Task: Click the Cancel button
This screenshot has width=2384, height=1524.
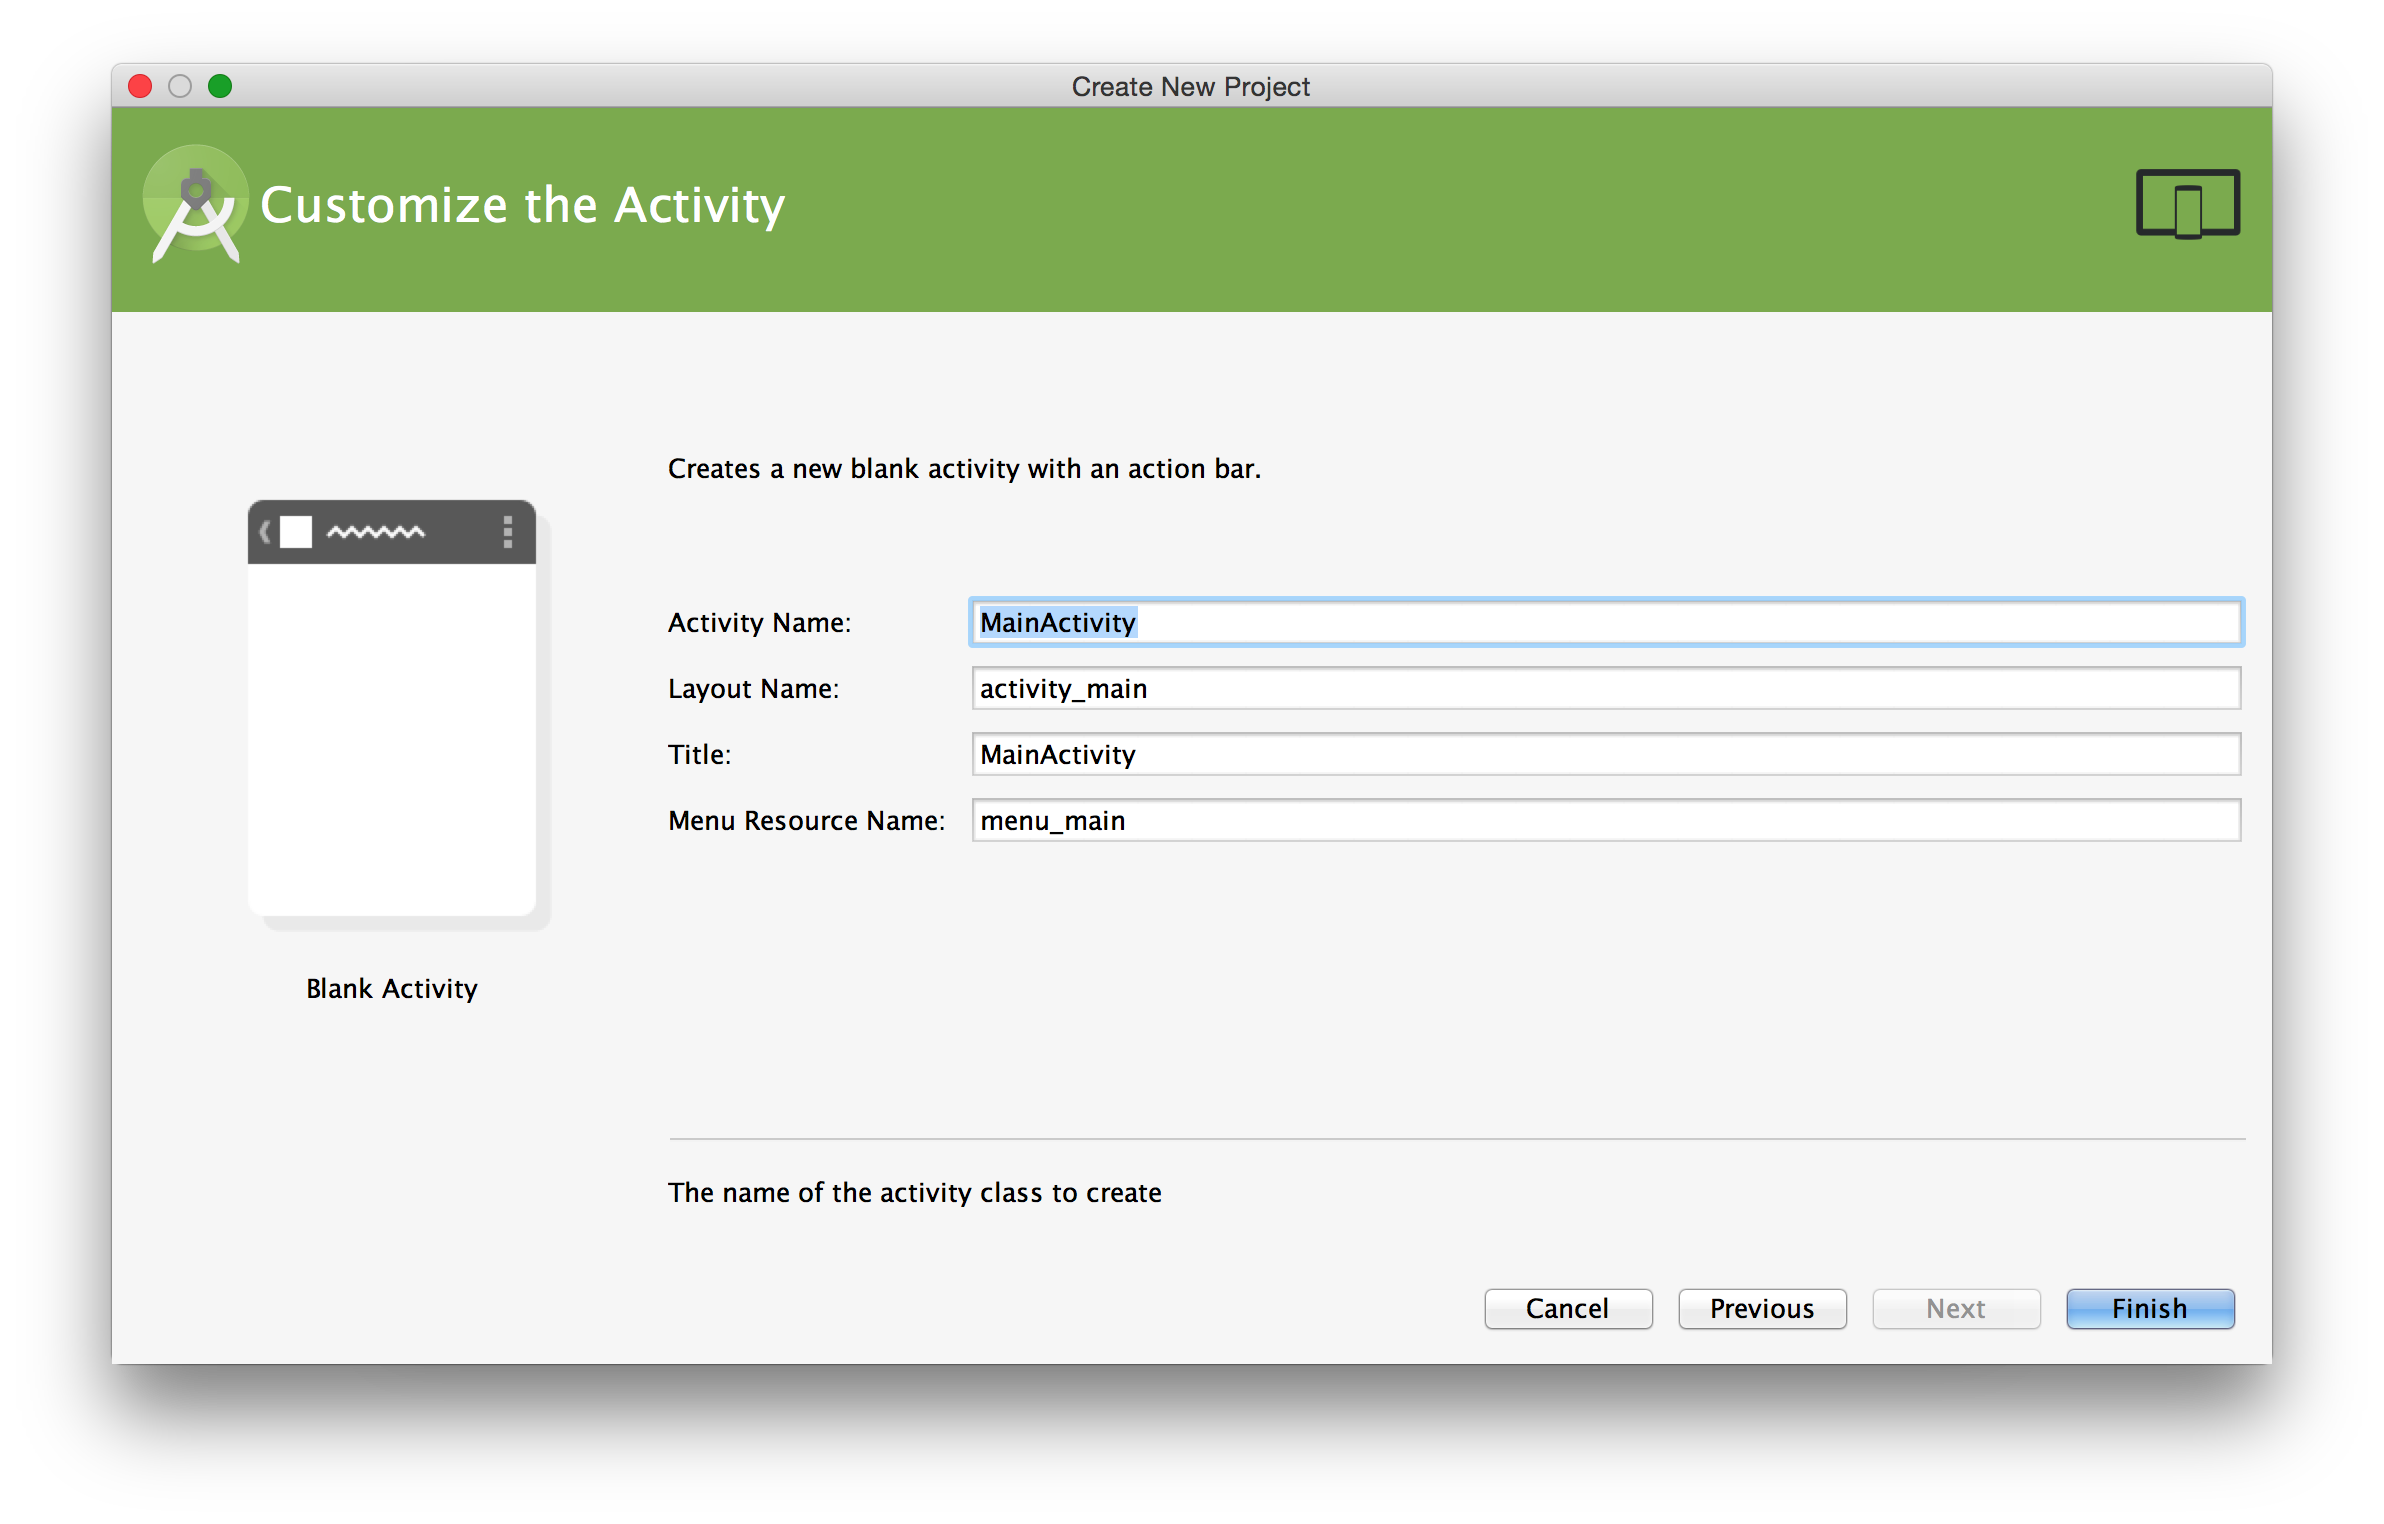Action: pos(1566,1309)
